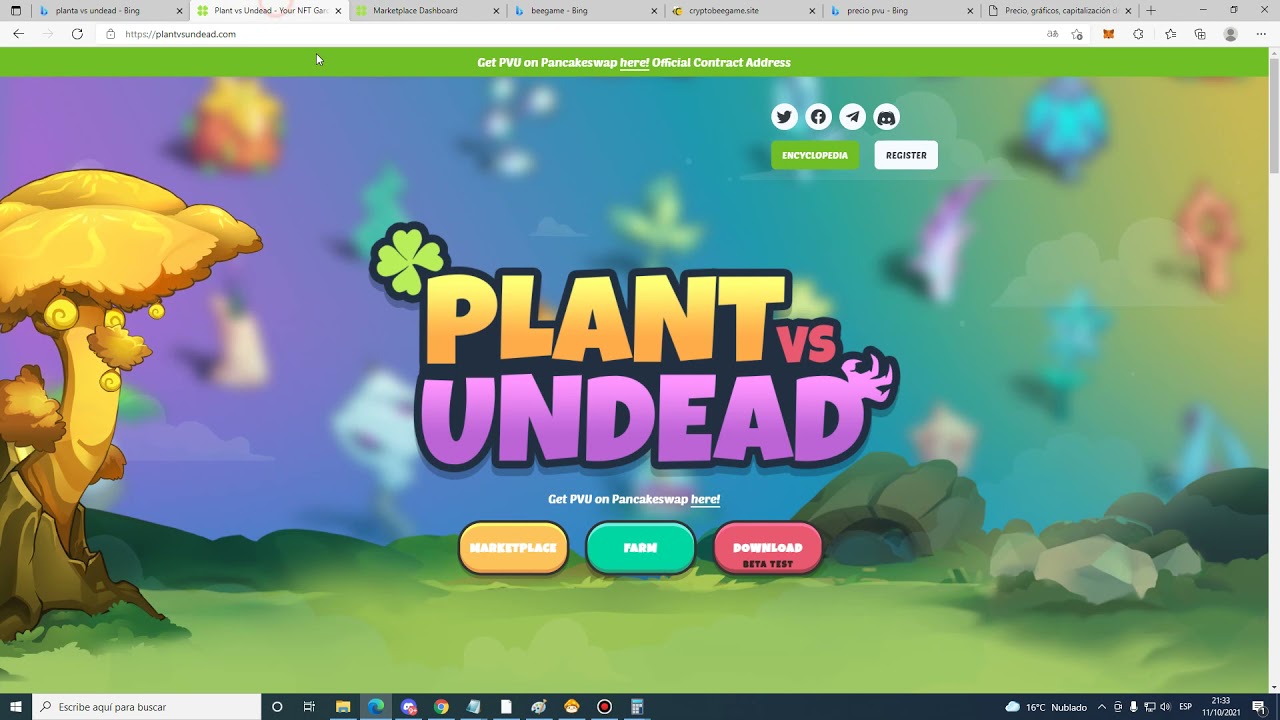Open the Collections icon

coord(1200,34)
